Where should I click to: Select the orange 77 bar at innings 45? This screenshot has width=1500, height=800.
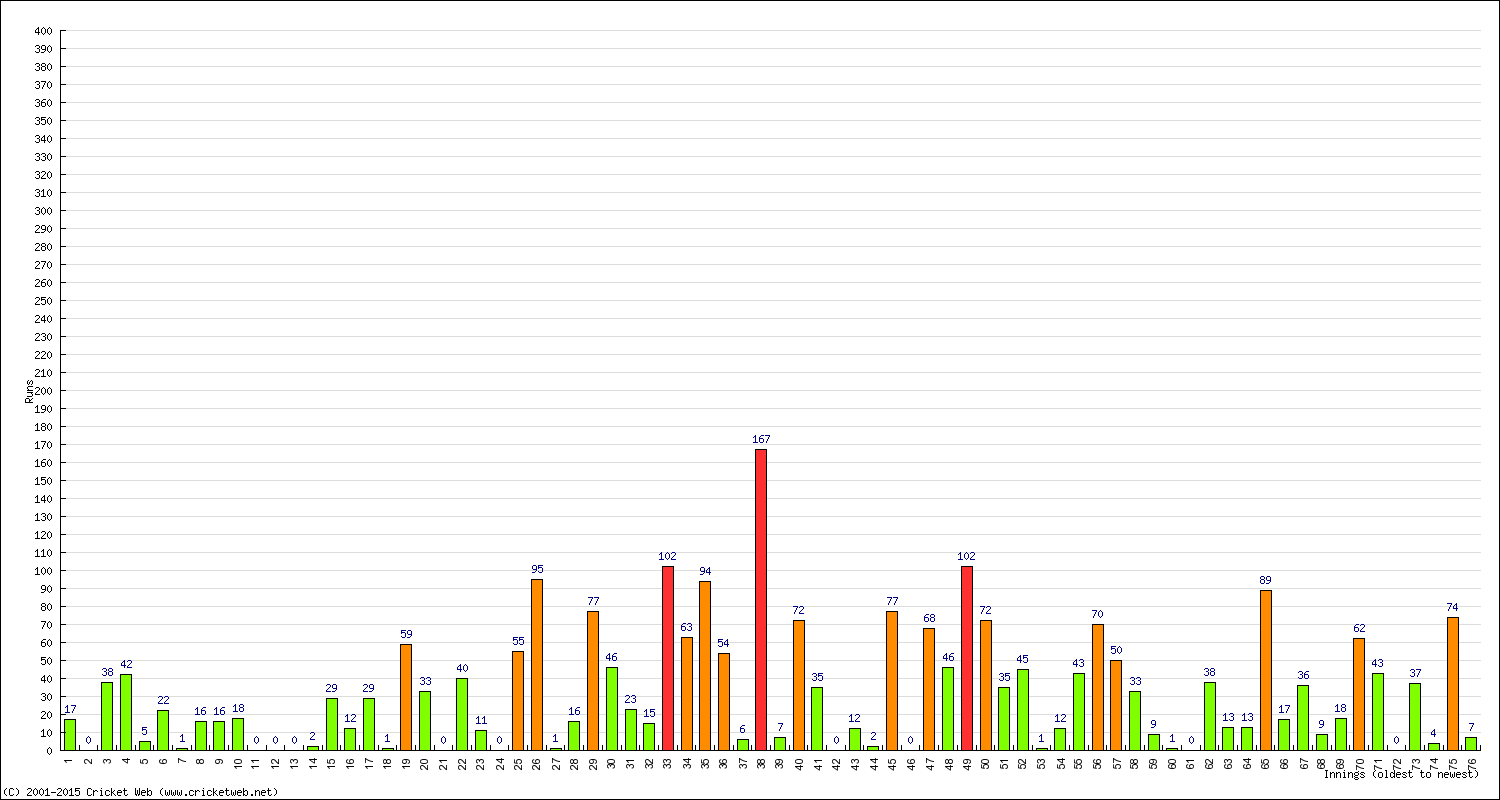pyautogui.click(x=892, y=680)
